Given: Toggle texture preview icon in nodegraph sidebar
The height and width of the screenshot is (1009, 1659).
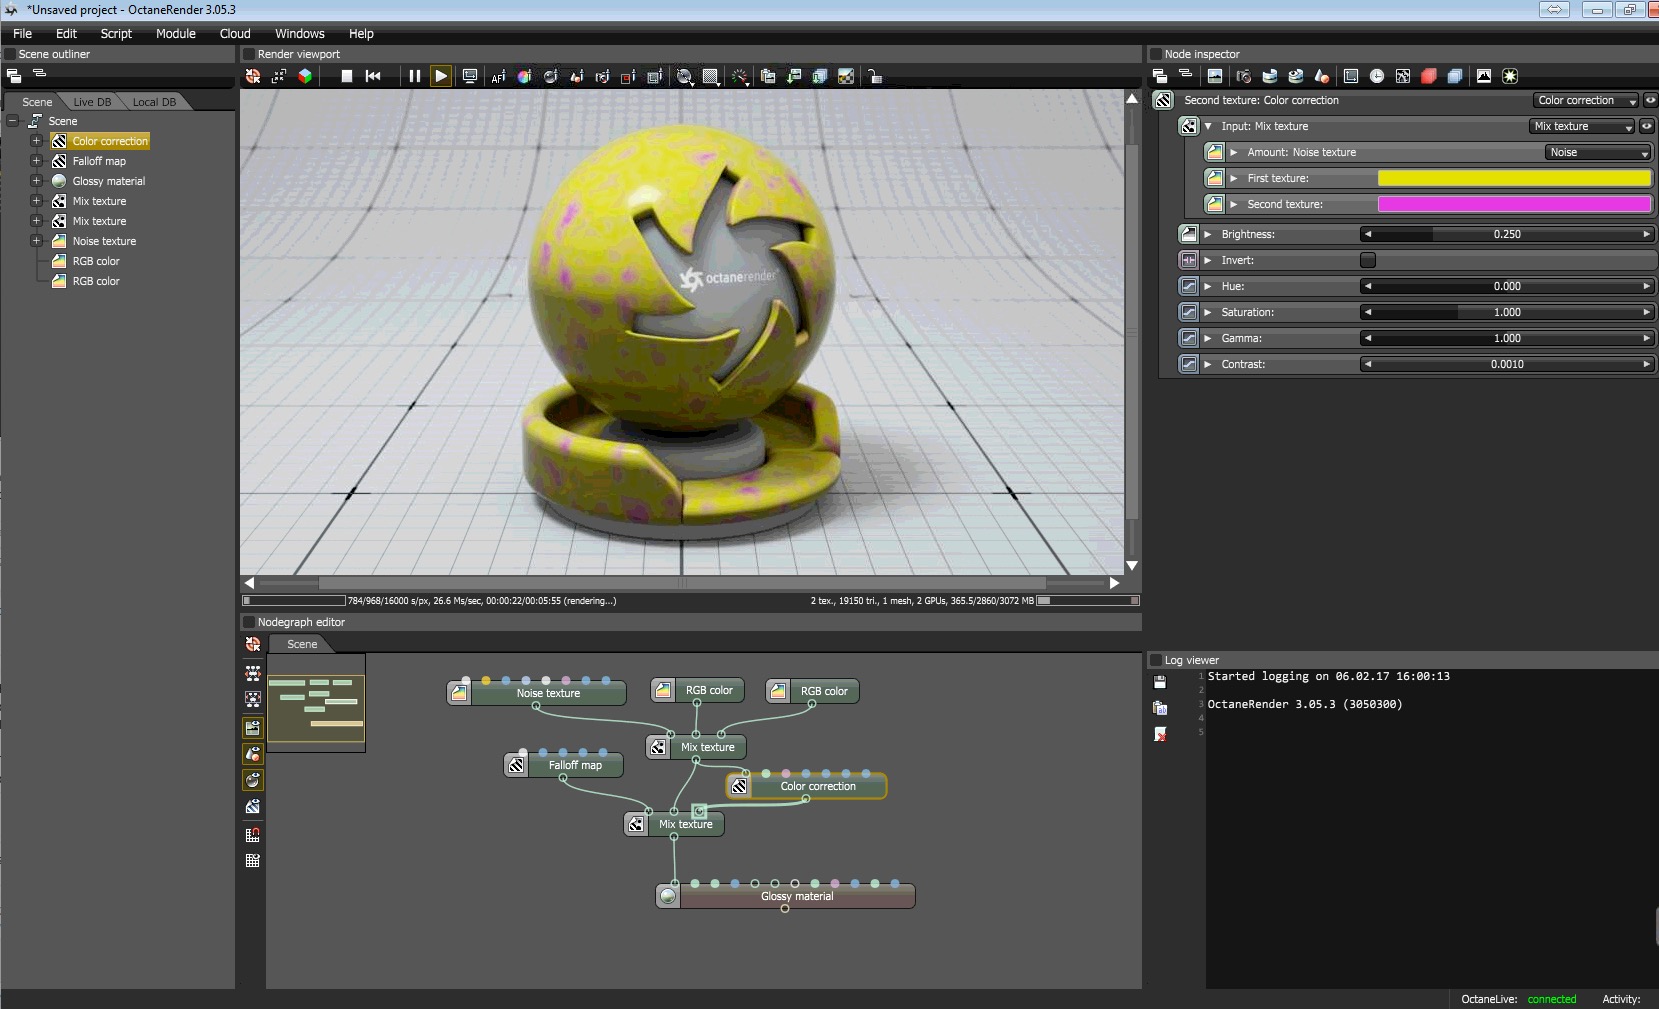Looking at the screenshot, I should (x=253, y=806).
